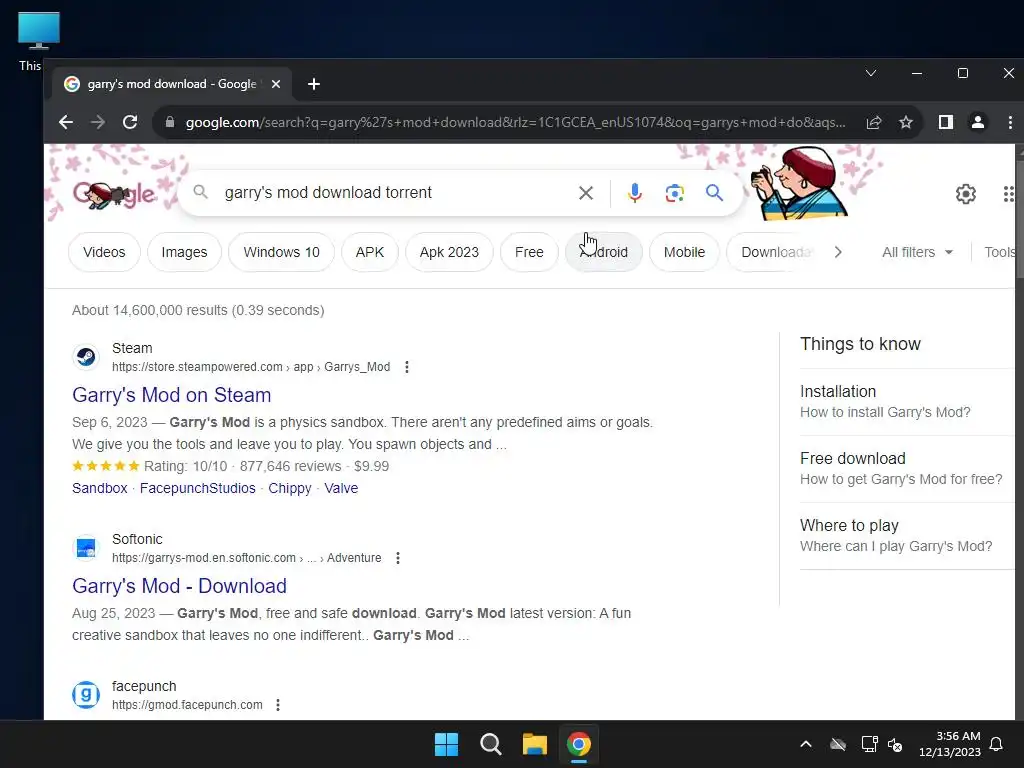Image resolution: width=1024 pixels, height=768 pixels.
Task: Open Chrome side panel icon
Action: coord(946,122)
